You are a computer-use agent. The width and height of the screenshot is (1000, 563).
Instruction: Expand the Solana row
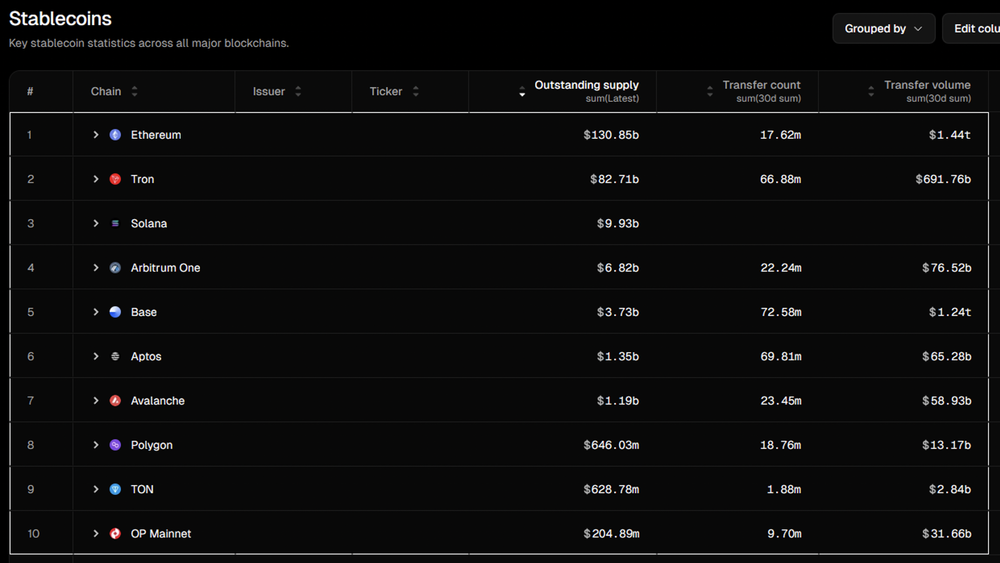(x=96, y=223)
